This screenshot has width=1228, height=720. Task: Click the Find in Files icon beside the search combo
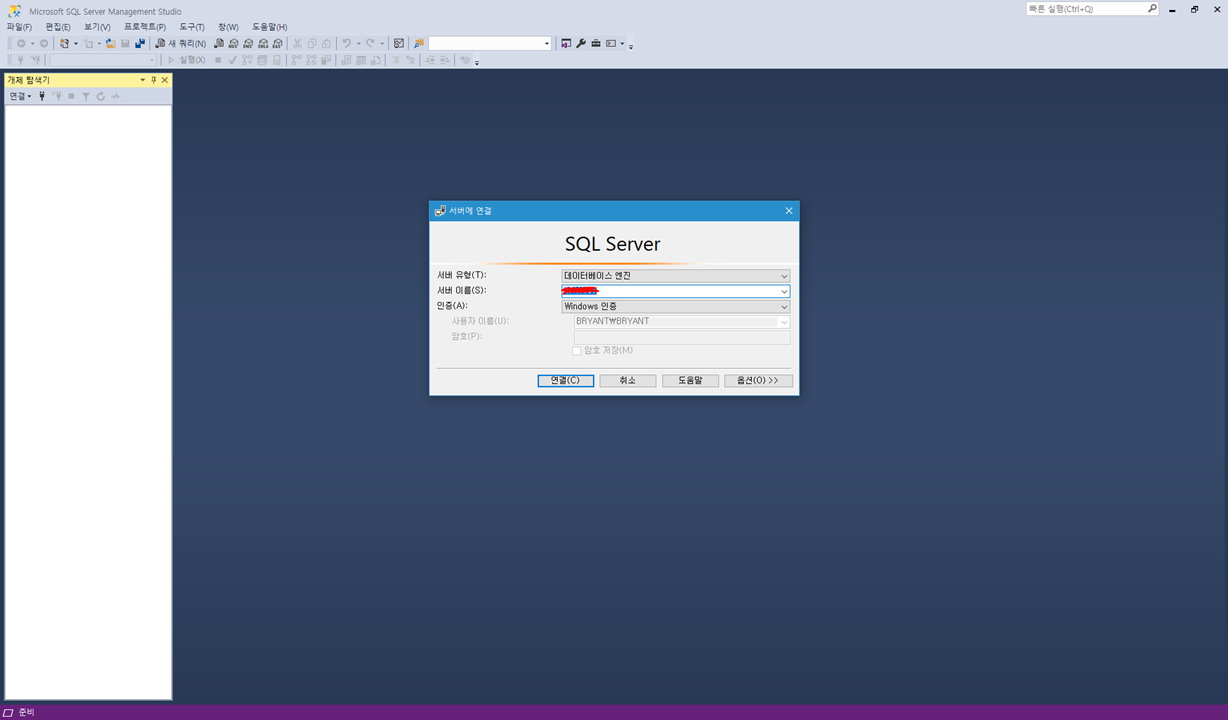pos(418,44)
